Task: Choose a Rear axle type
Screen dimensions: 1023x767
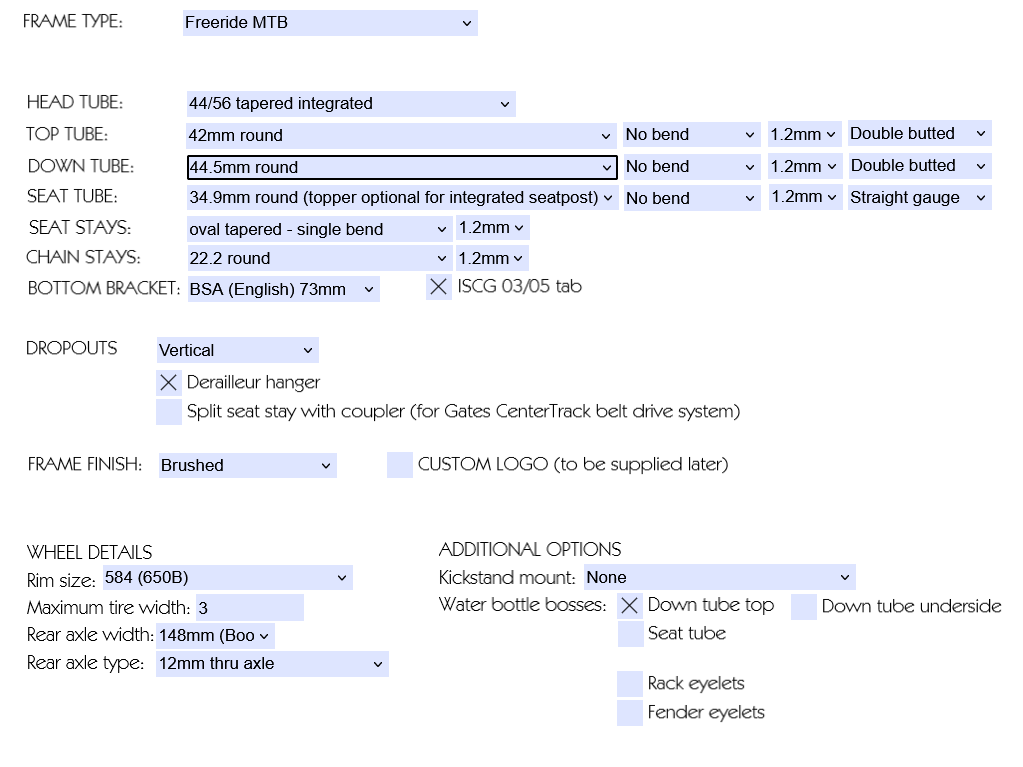Action: pyautogui.click(x=271, y=664)
